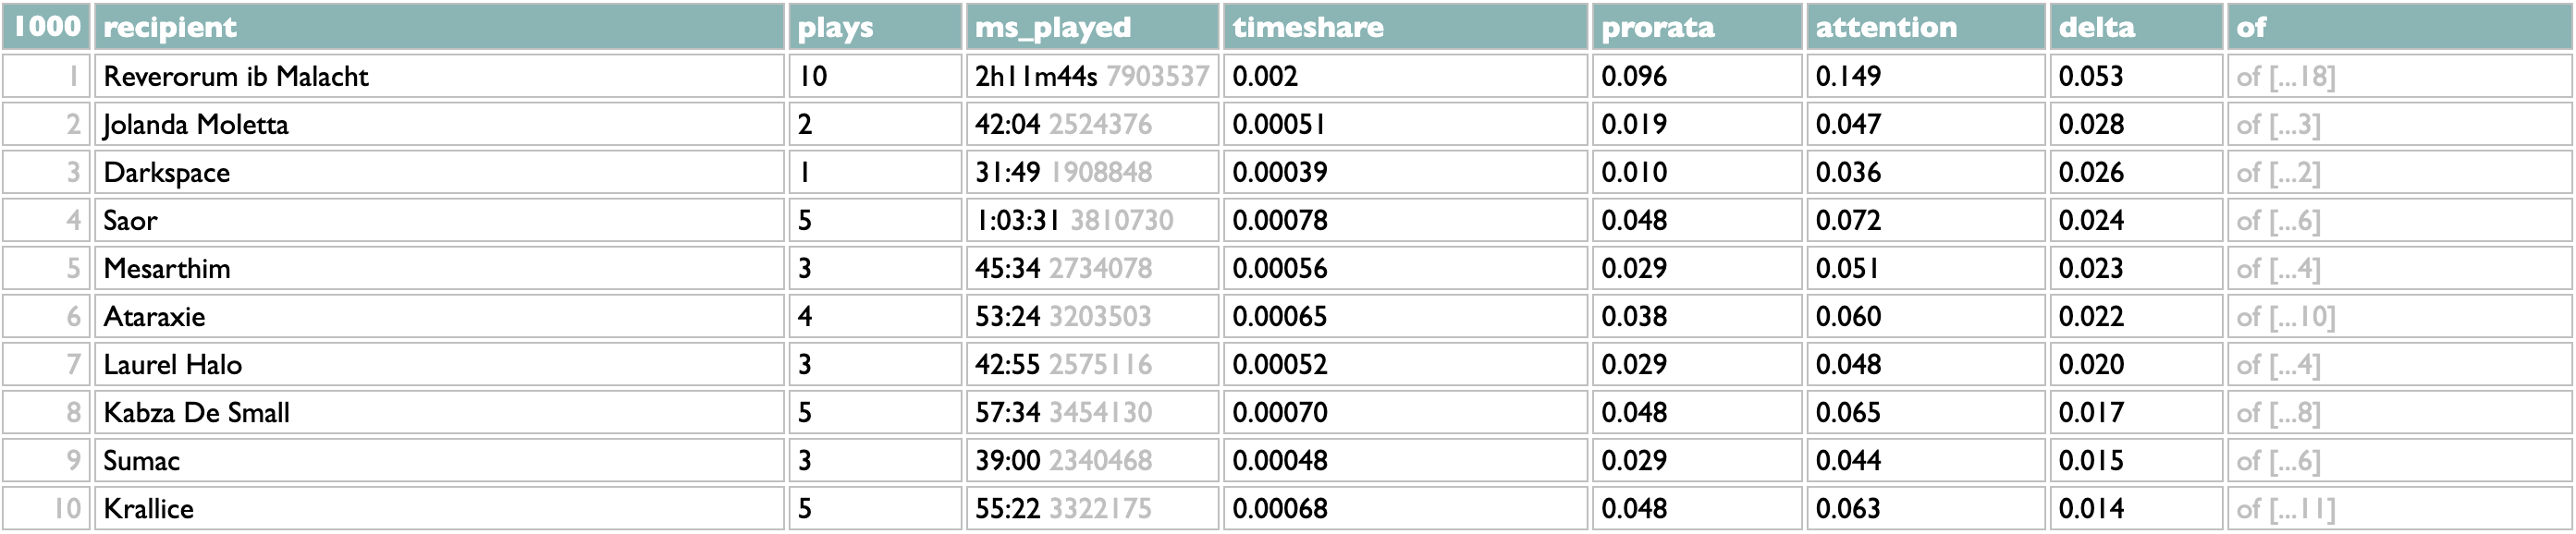Sort by the recipient column header
Image resolution: width=2576 pixels, height=534 pixels.
pos(439,27)
